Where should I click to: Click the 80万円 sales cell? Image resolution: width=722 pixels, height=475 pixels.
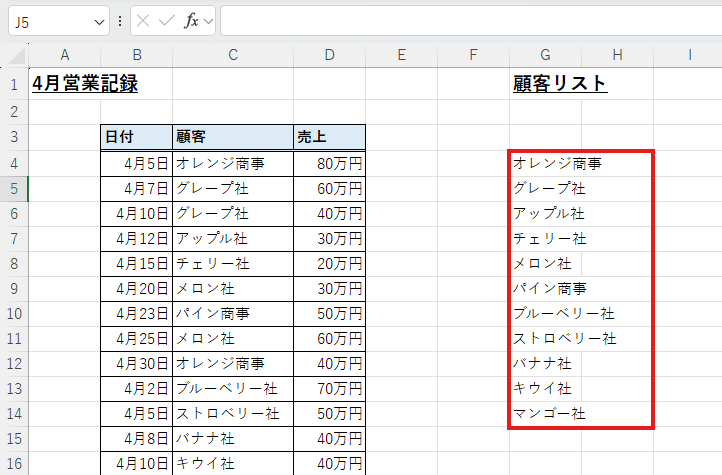pyautogui.click(x=329, y=163)
